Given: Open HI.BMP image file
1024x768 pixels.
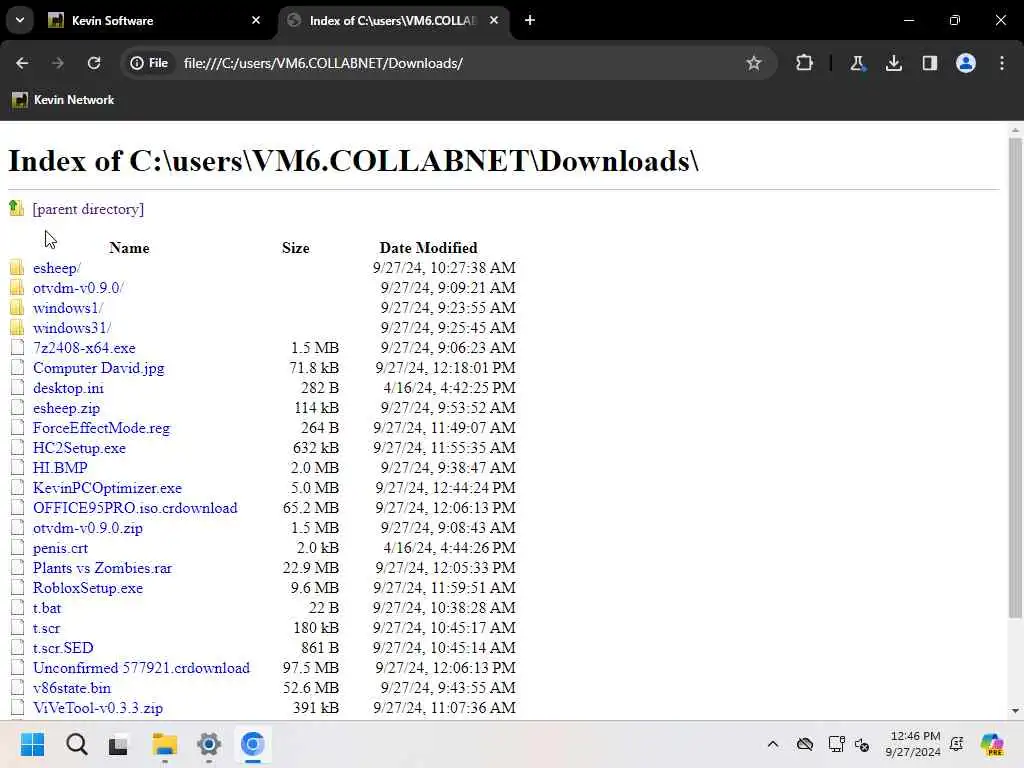Looking at the screenshot, I should 60,468.
